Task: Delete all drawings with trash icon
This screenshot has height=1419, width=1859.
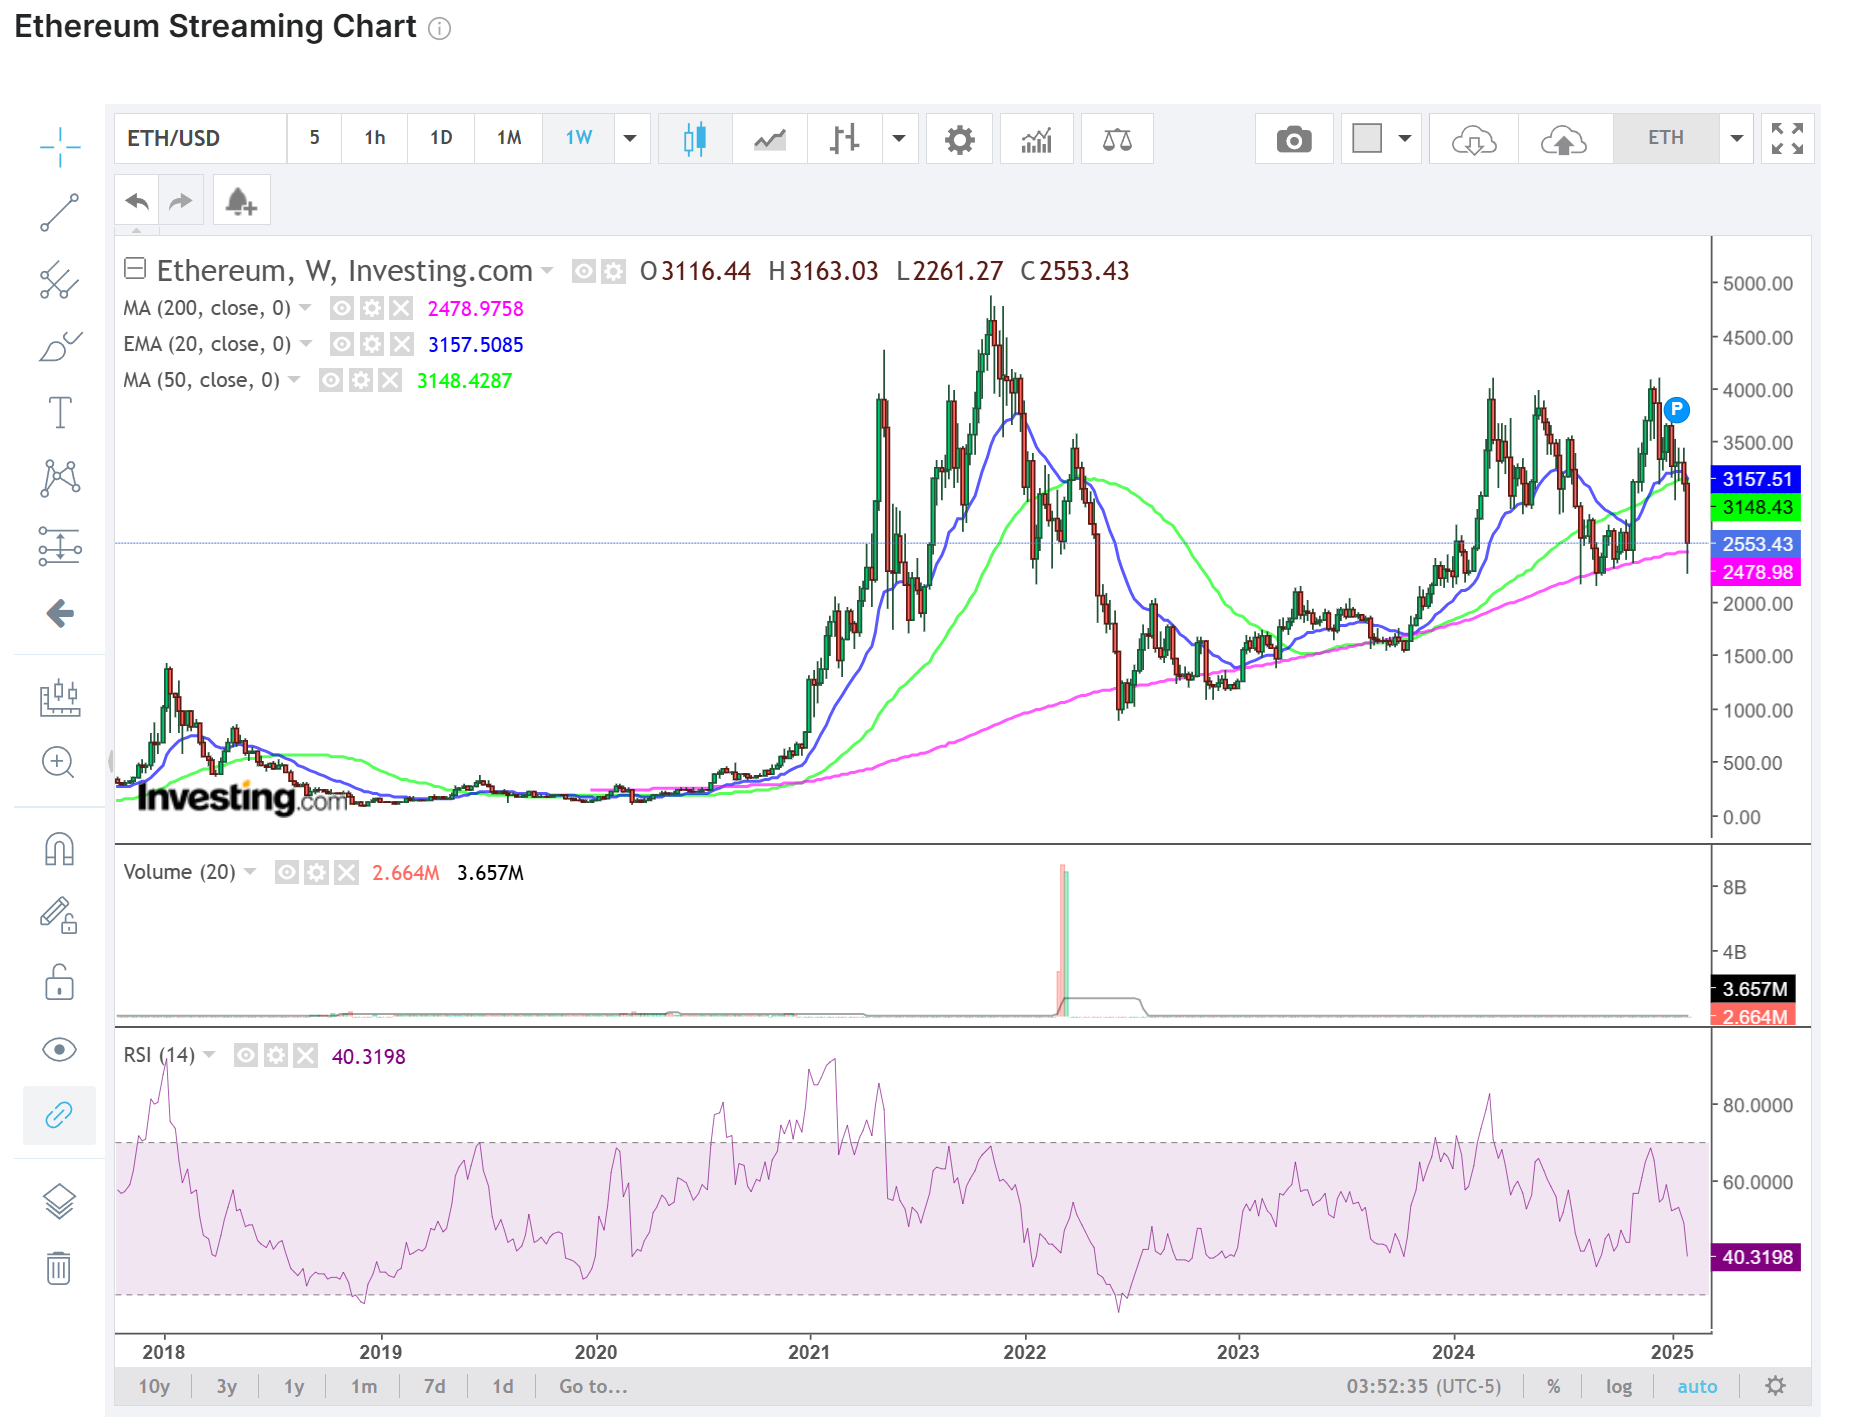Action: (59, 1268)
